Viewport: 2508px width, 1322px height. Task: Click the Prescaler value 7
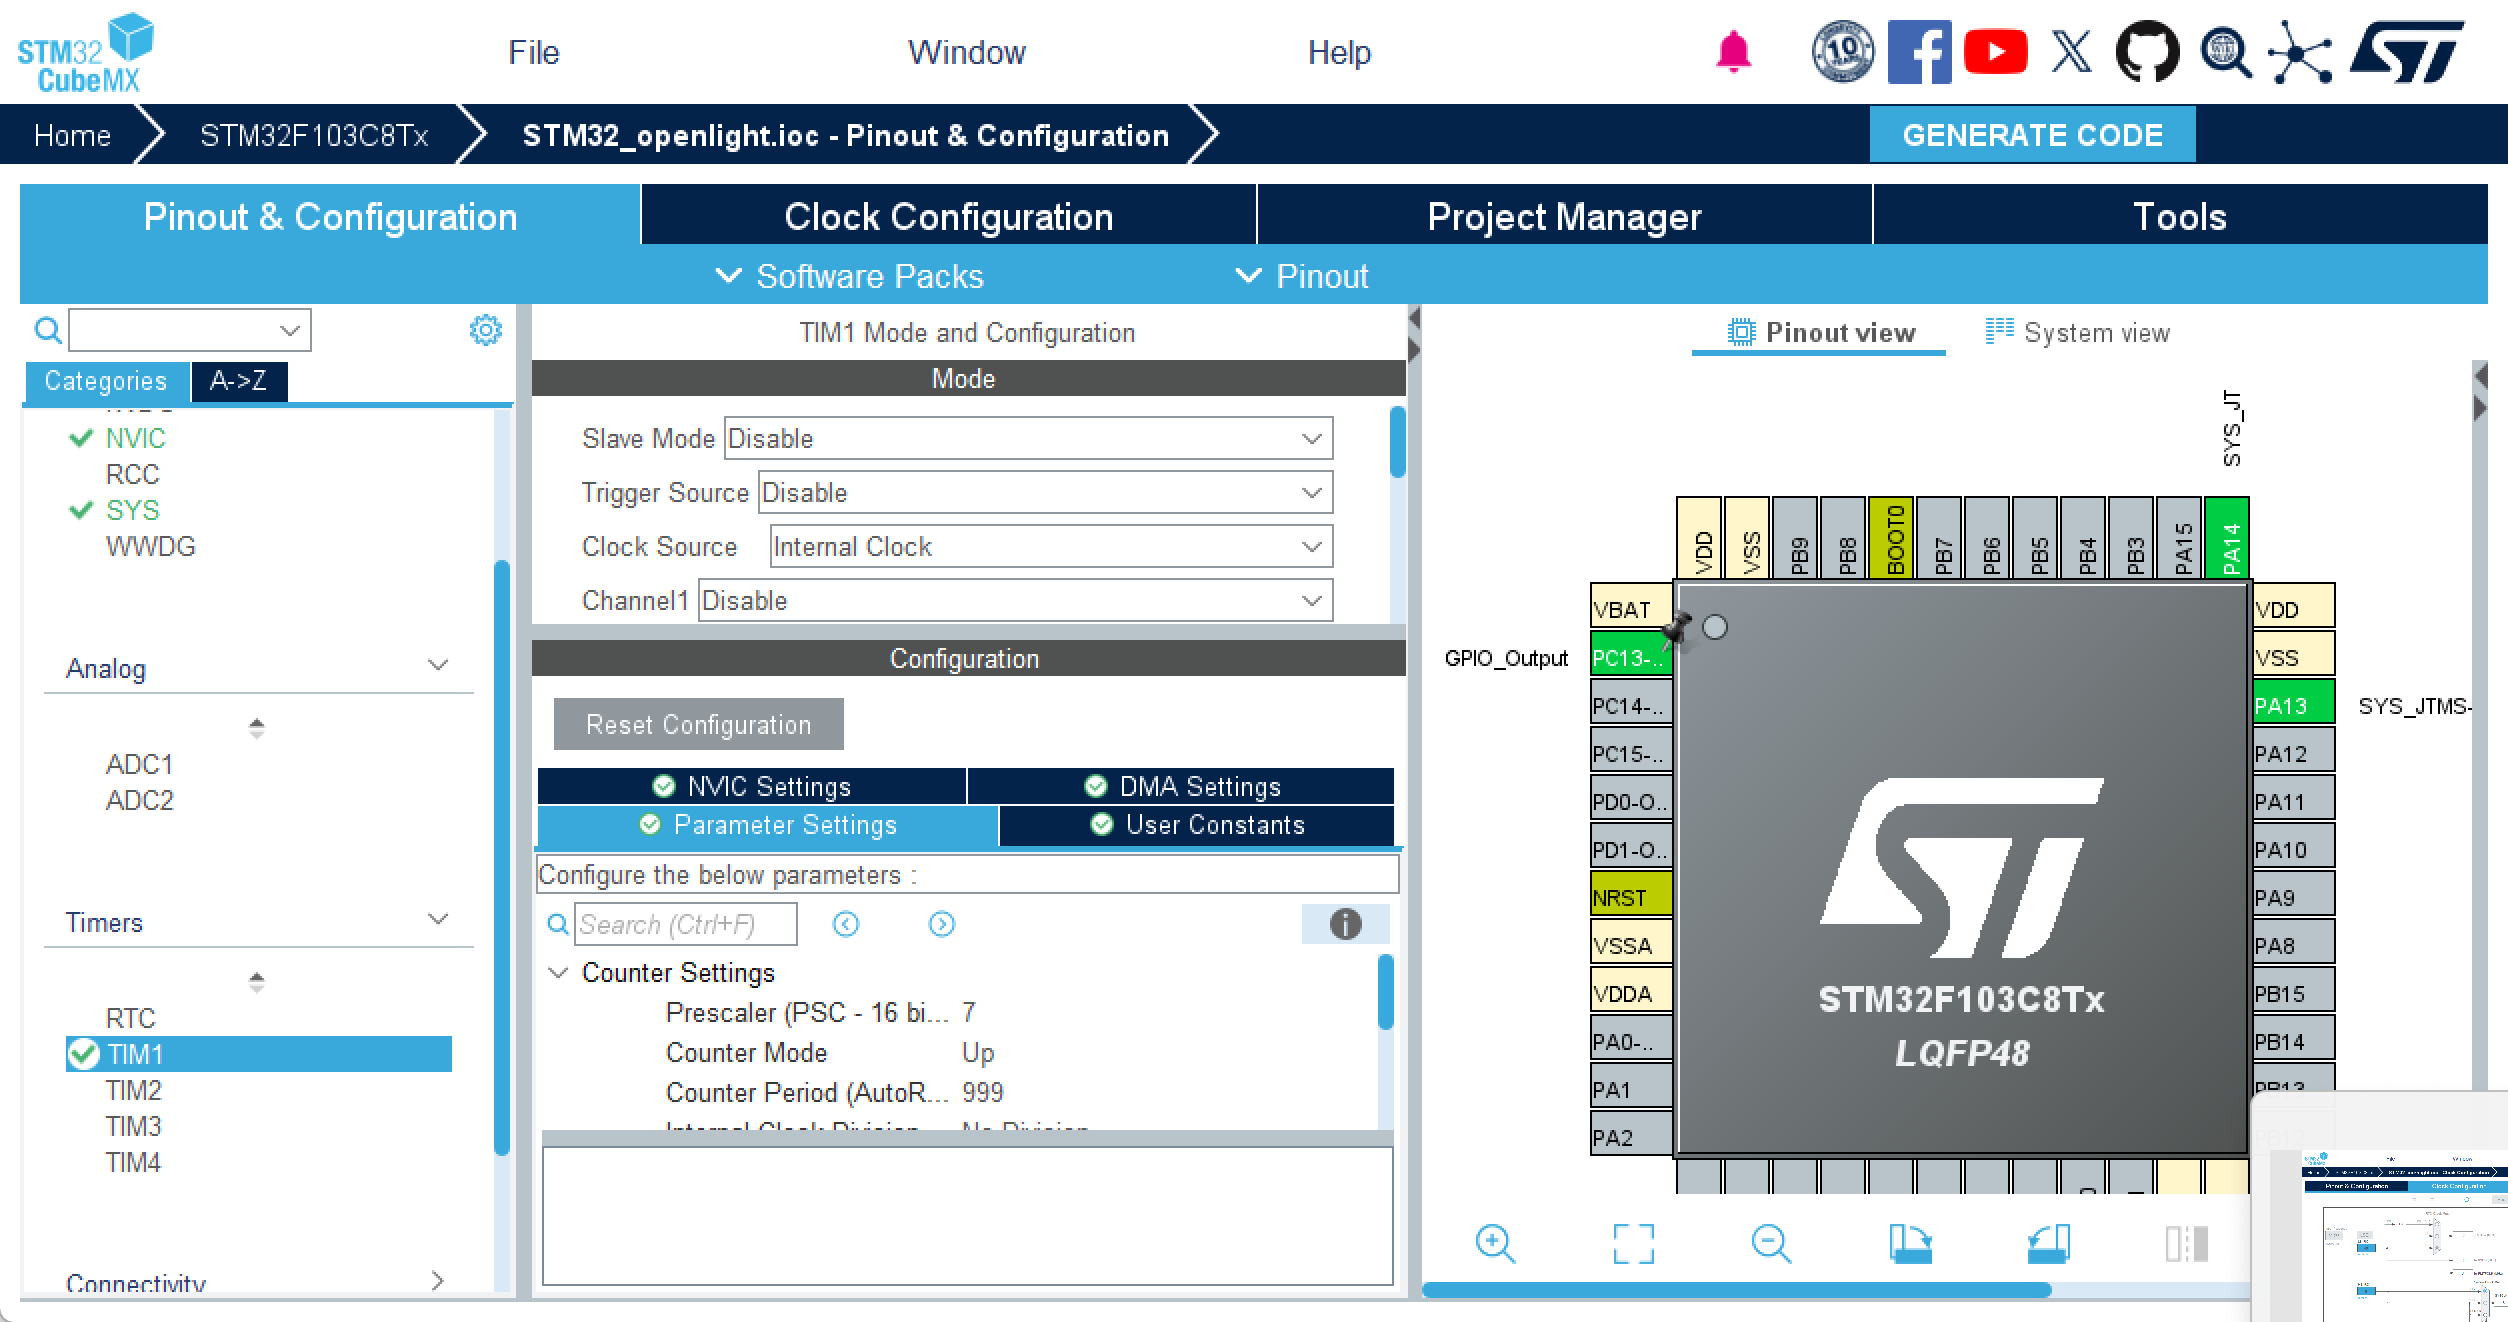point(968,1013)
